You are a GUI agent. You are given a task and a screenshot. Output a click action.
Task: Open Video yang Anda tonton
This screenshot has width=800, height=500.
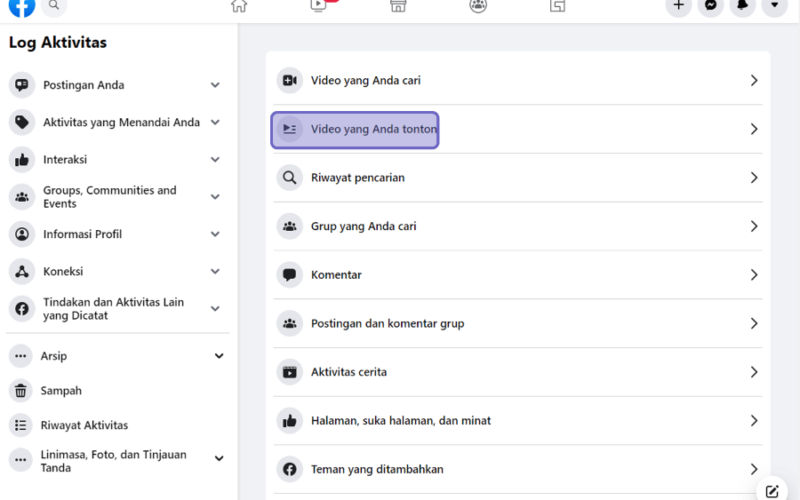tap(518, 129)
